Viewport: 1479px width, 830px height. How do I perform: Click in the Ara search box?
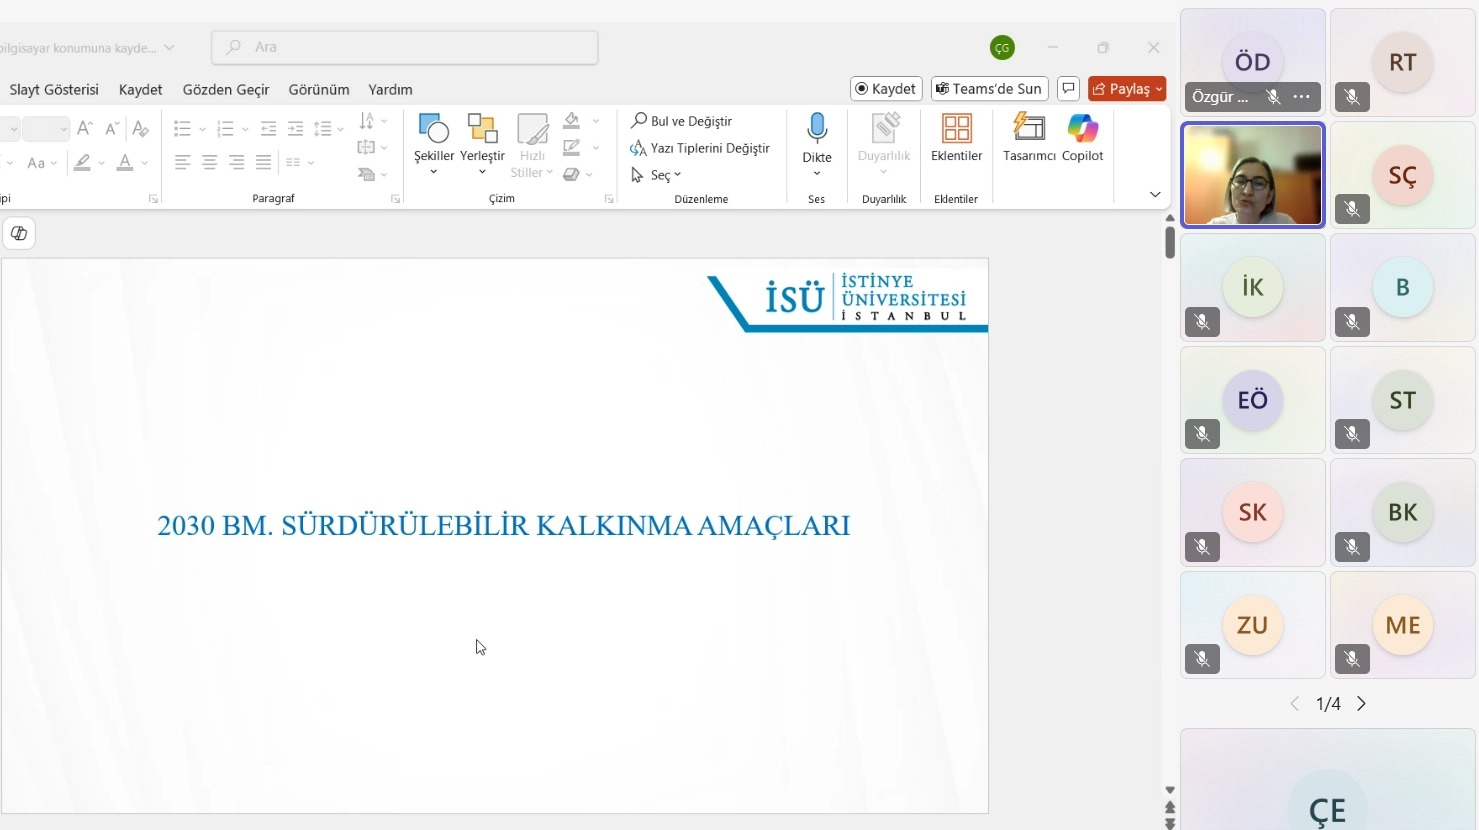click(405, 47)
